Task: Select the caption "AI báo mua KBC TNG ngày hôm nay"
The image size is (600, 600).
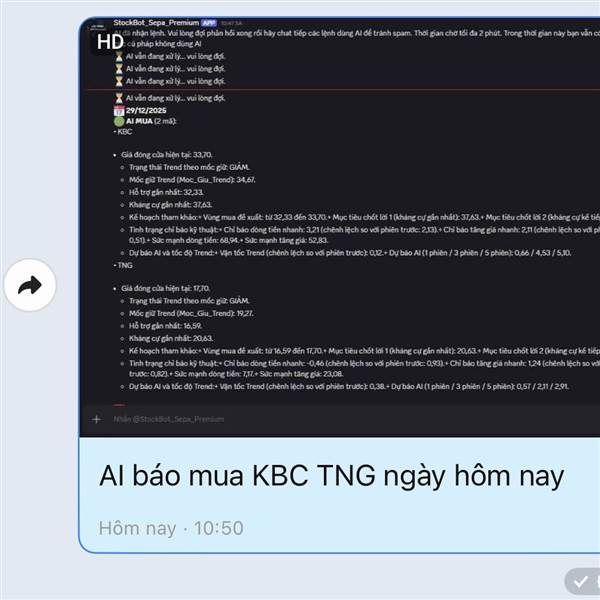Action: click(331, 476)
